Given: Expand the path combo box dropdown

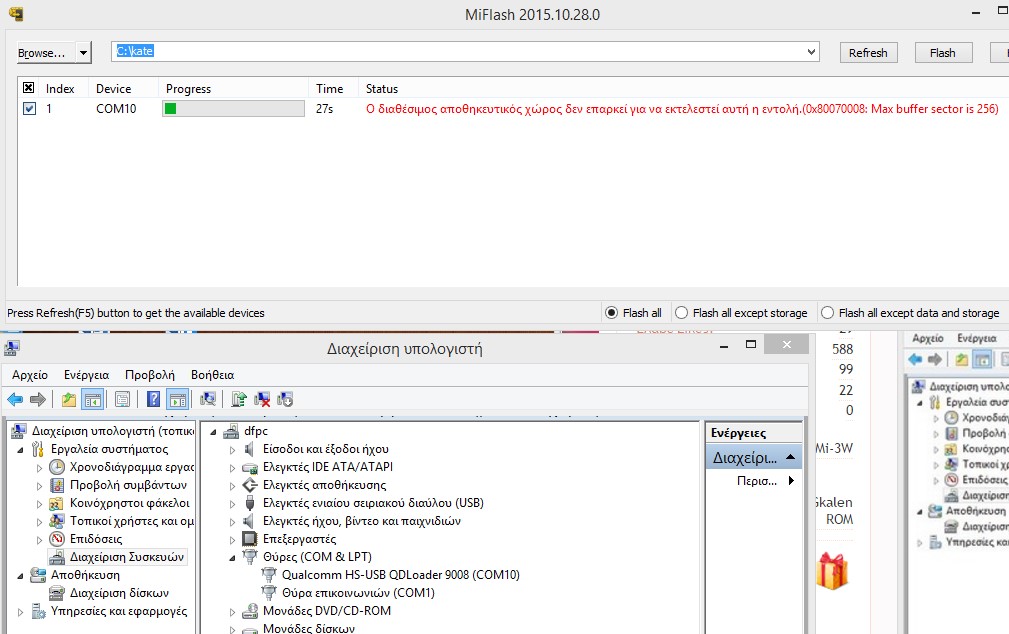Looking at the screenshot, I should coord(811,52).
